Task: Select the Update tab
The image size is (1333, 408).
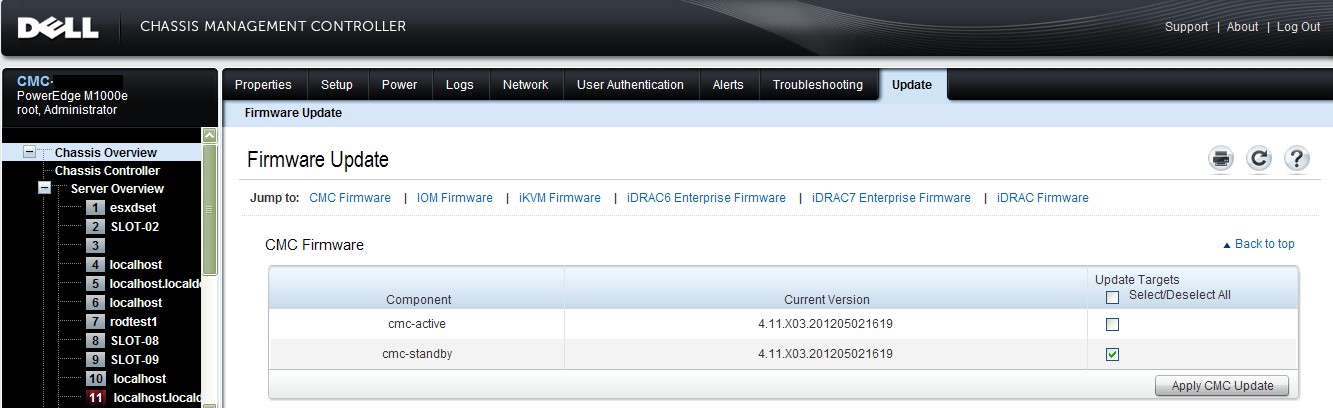Action: point(912,85)
